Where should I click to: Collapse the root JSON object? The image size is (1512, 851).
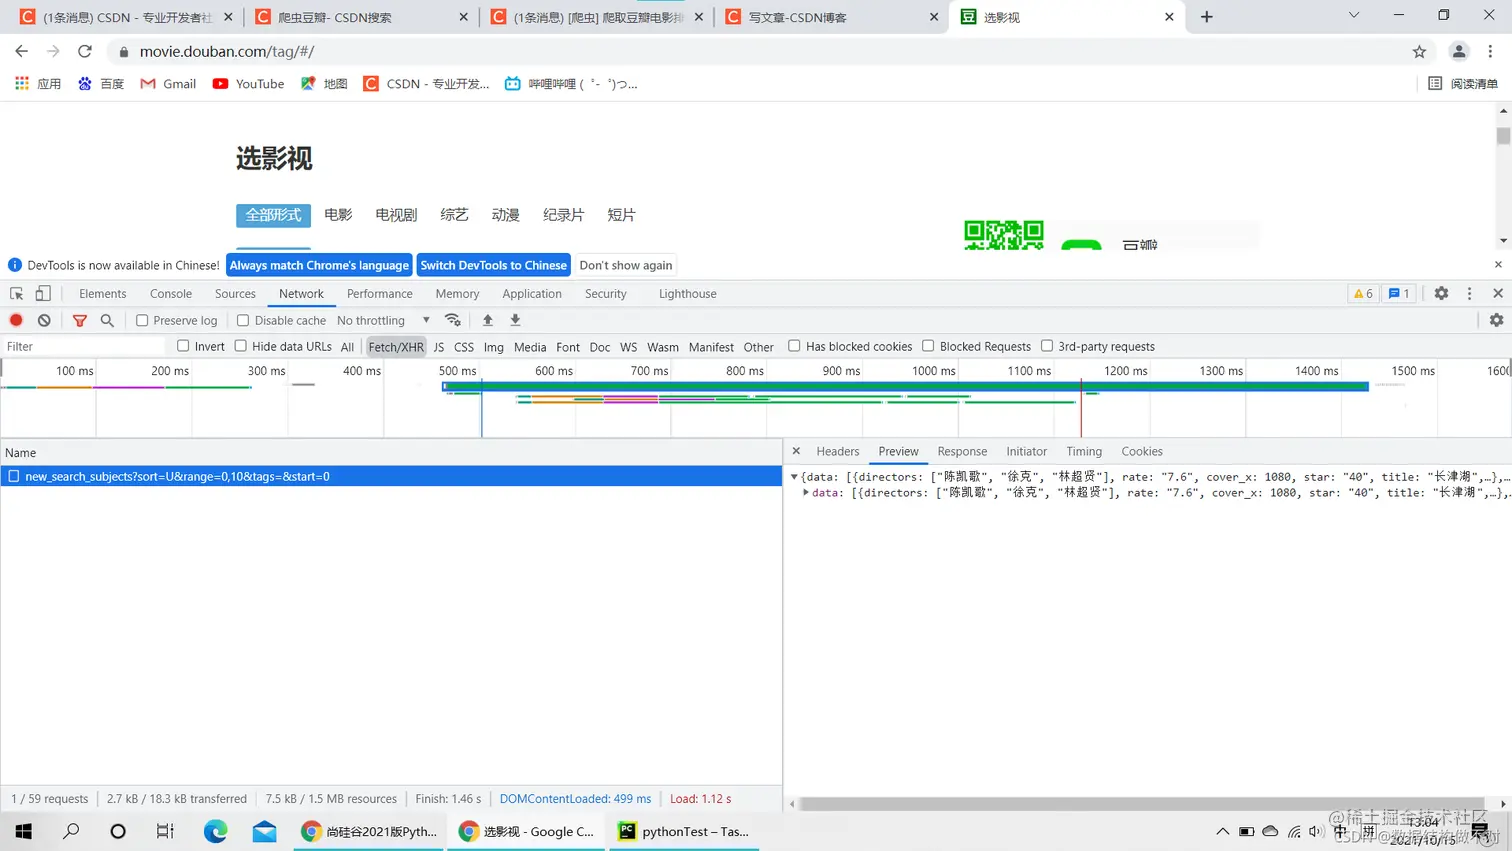pyautogui.click(x=794, y=477)
